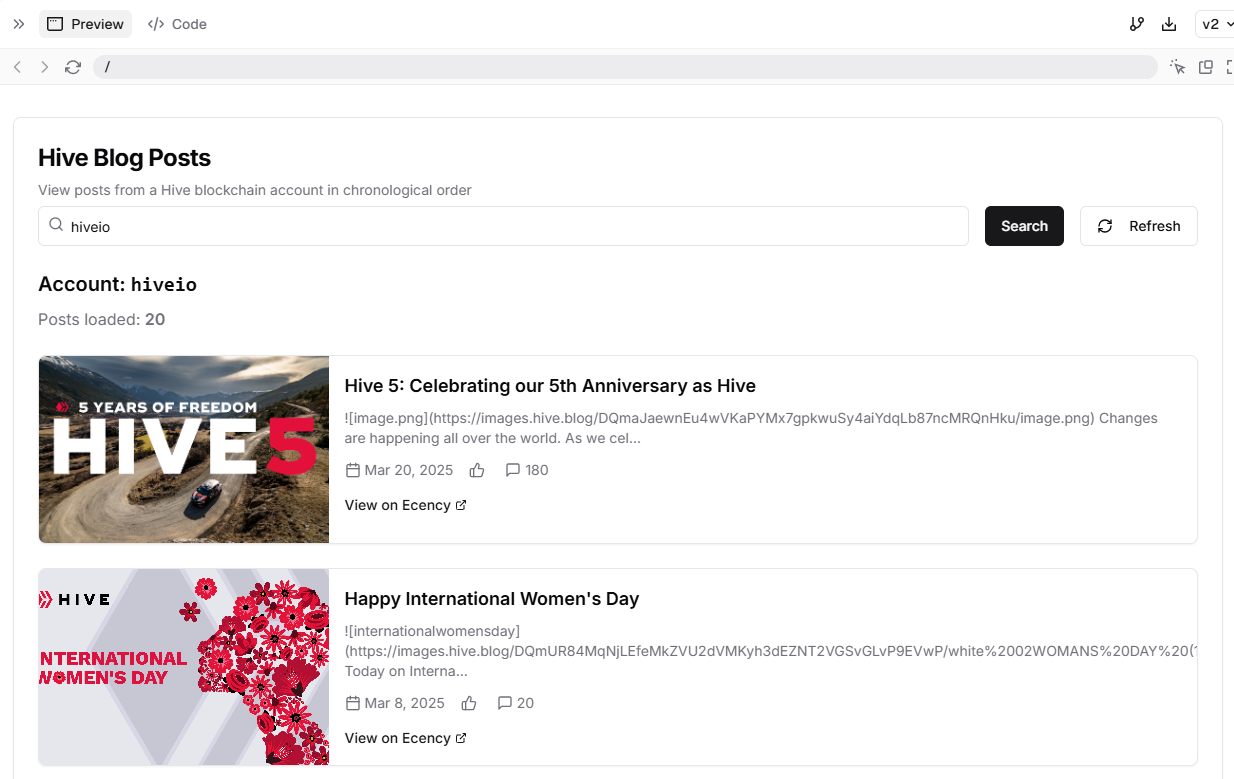The width and height of the screenshot is (1234, 779).
Task: Activate the element selector cursor icon
Action: pos(1178,67)
